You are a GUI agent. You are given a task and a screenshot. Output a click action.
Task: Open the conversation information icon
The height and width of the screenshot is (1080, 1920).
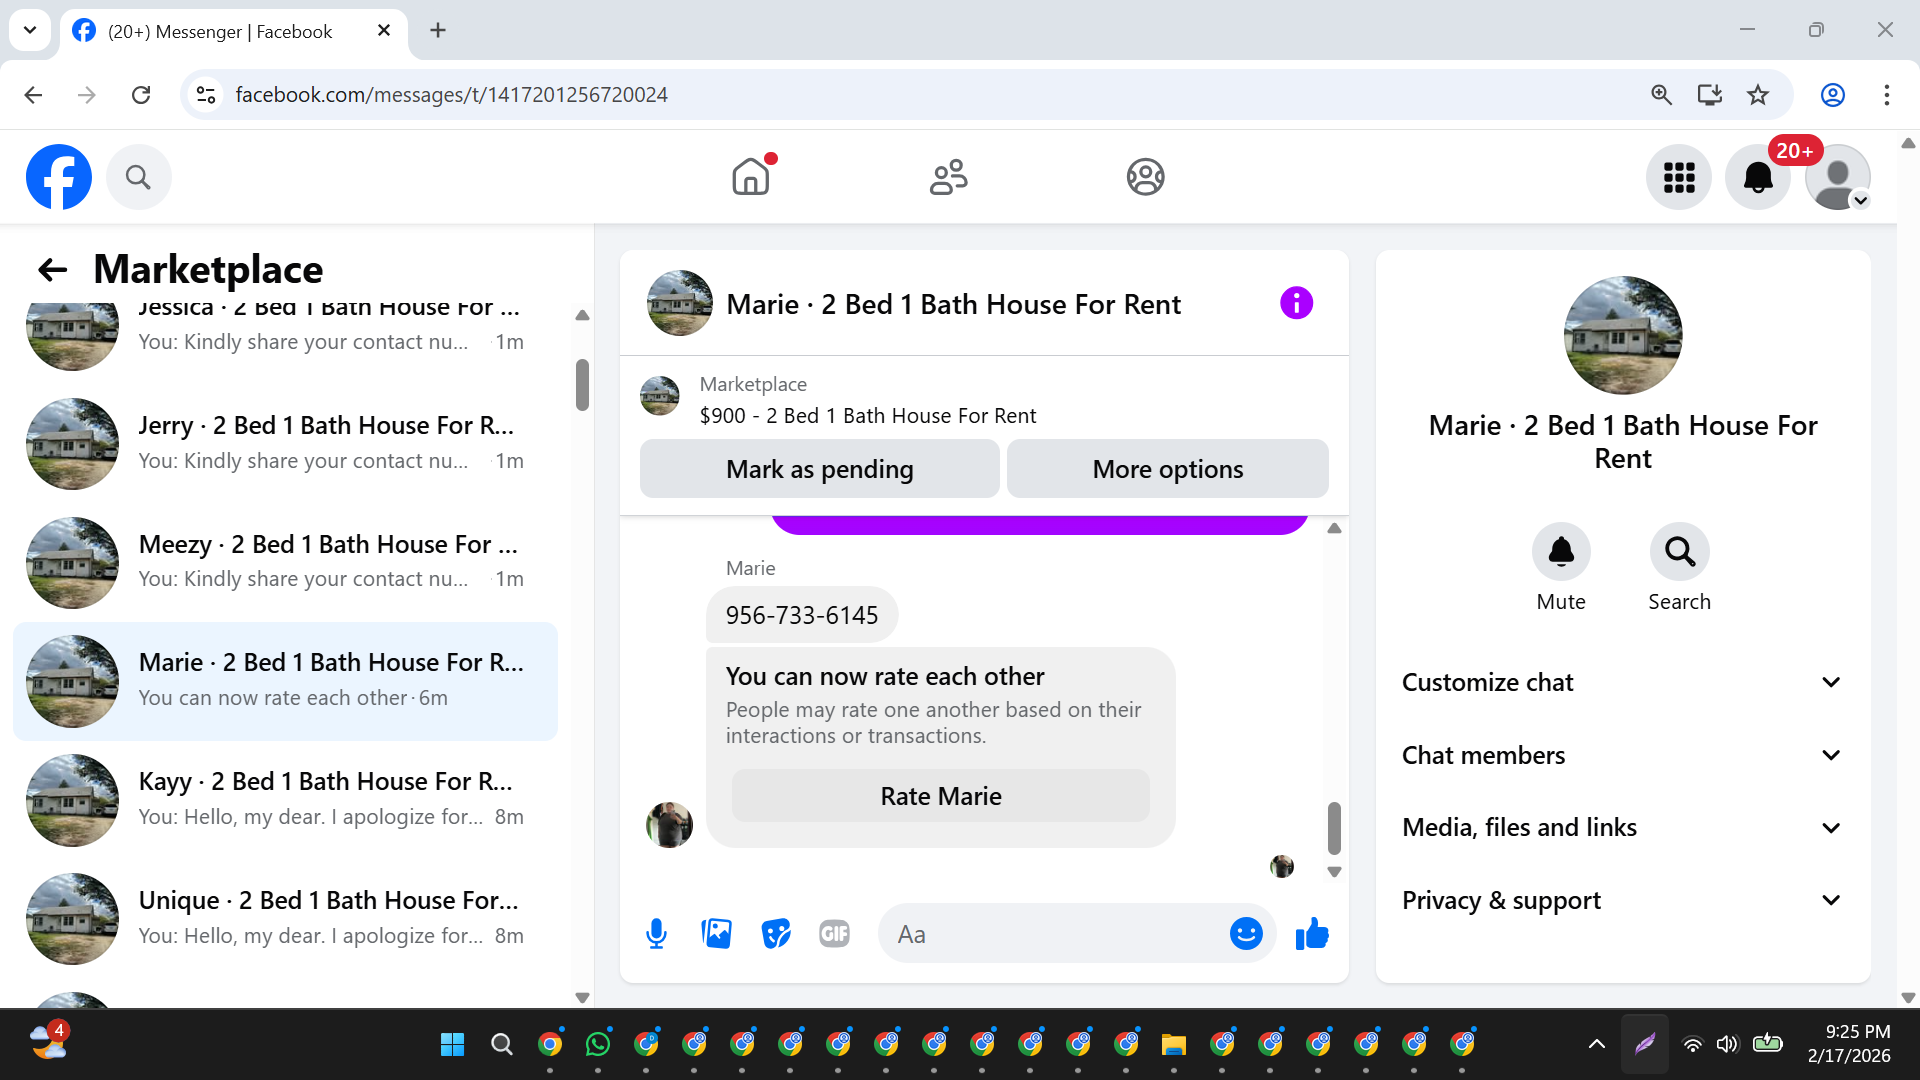tap(1296, 303)
